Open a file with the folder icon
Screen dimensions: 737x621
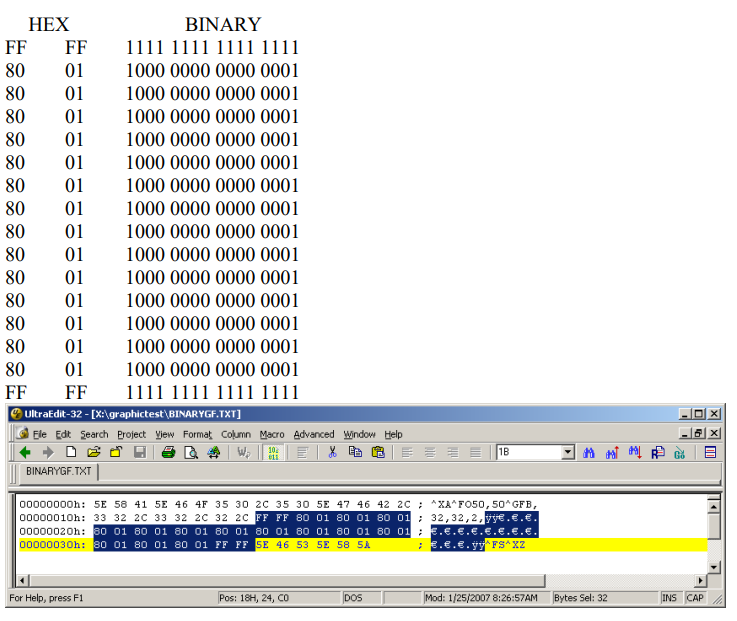[x=94, y=452]
